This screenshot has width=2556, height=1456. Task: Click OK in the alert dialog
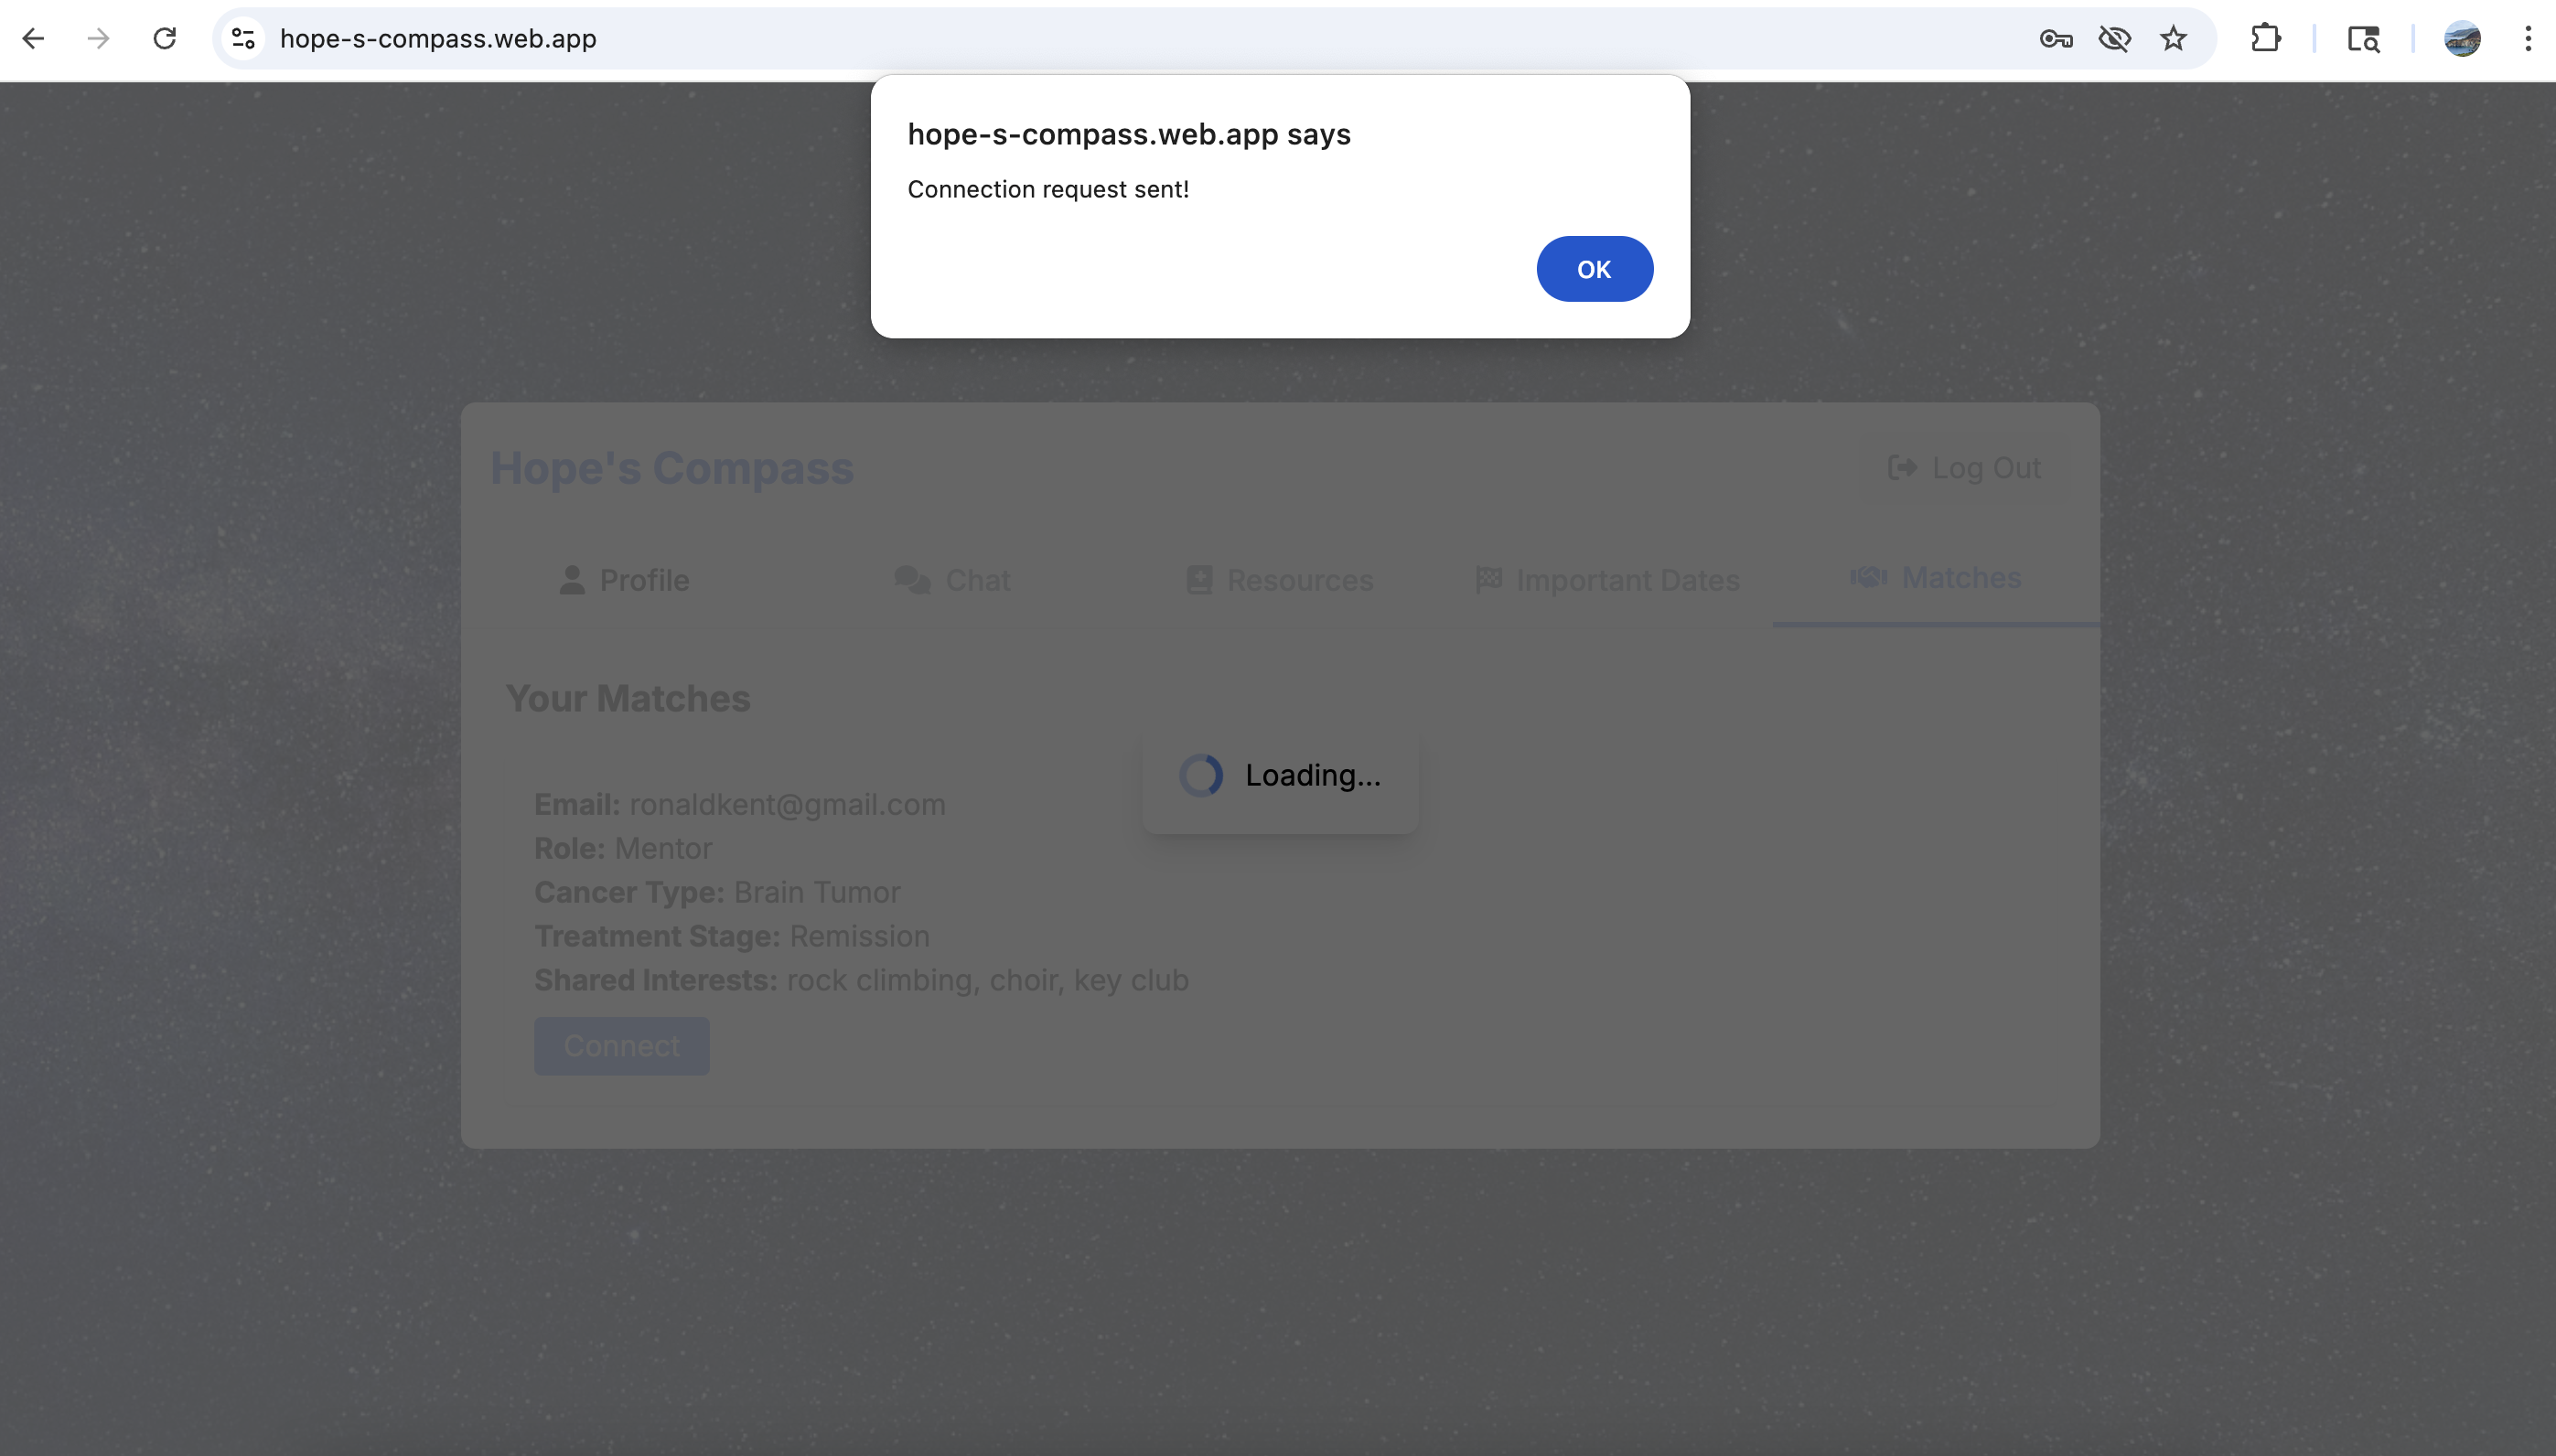[x=1594, y=269]
